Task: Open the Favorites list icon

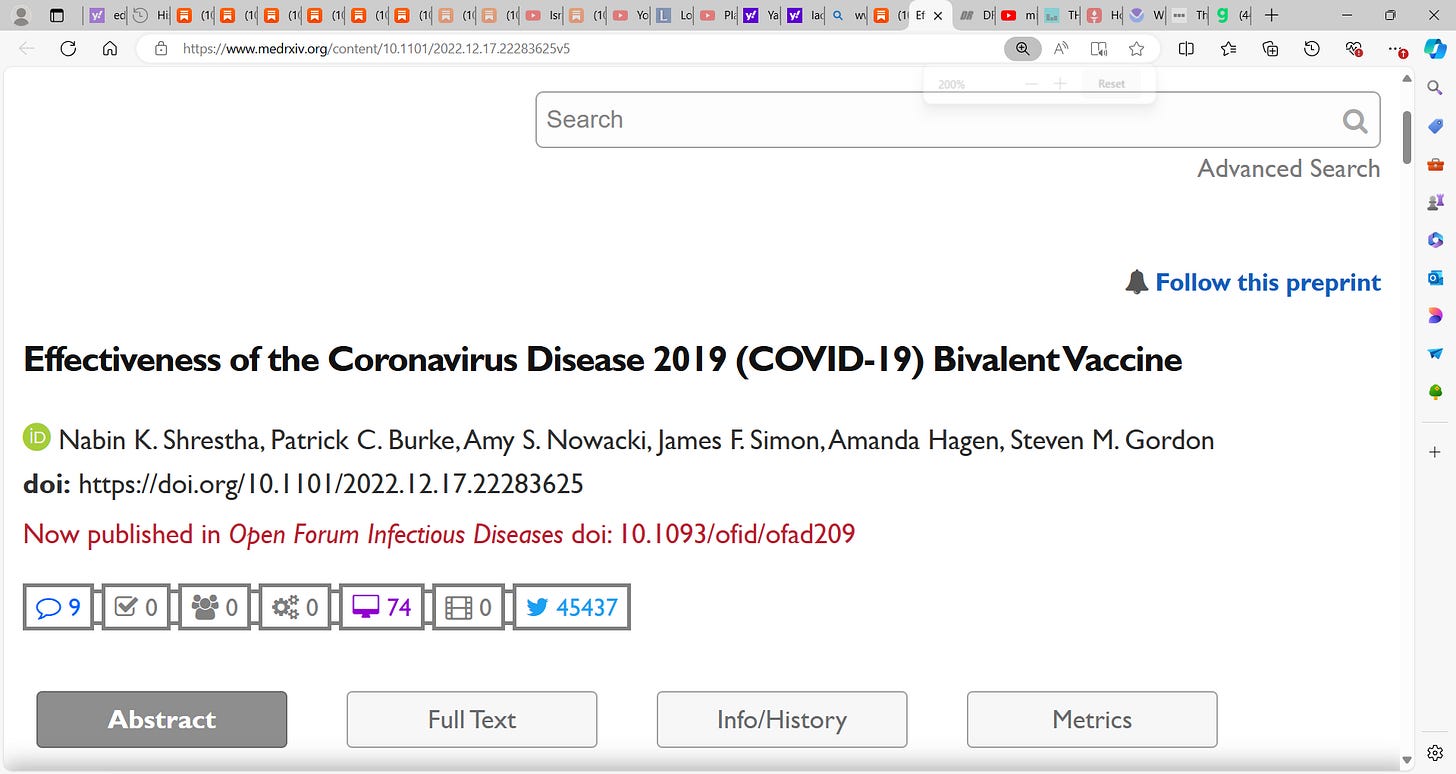Action: coord(1228,48)
